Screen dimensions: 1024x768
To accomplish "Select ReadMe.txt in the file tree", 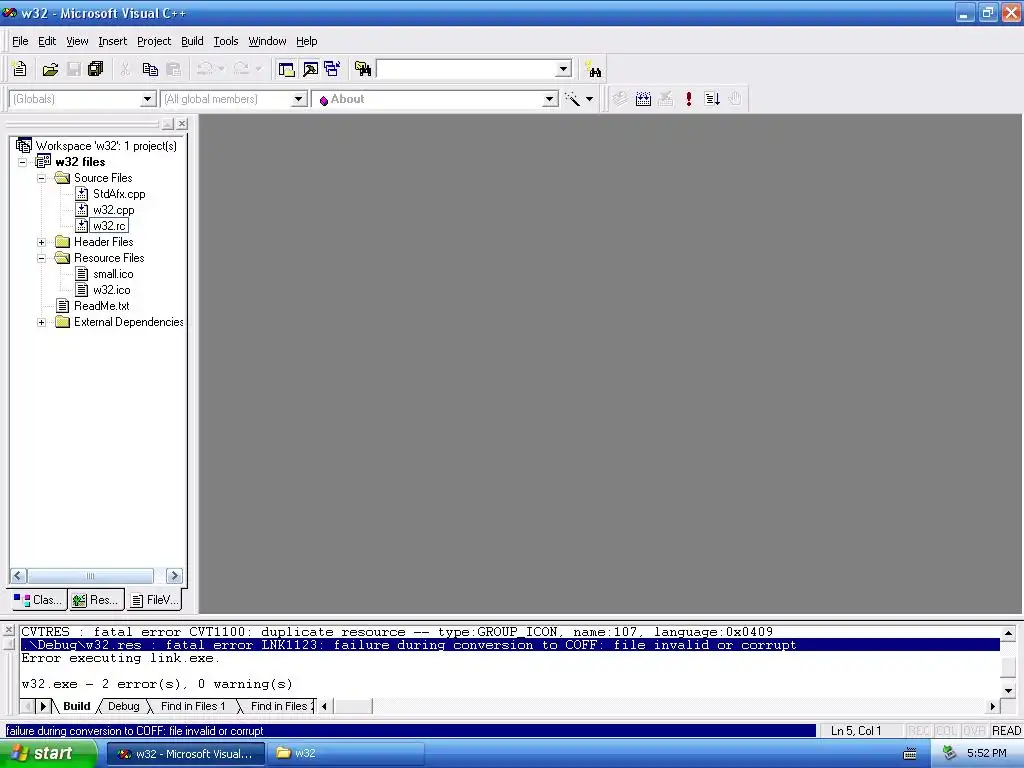I will pos(101,306).
